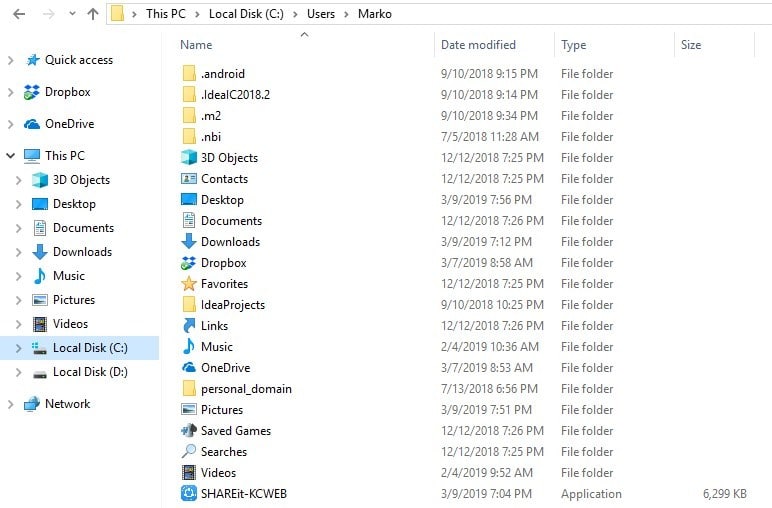Select the .IdeaIC2018.2 folder
The image size is (772, 508).
(x=235, y=95)
